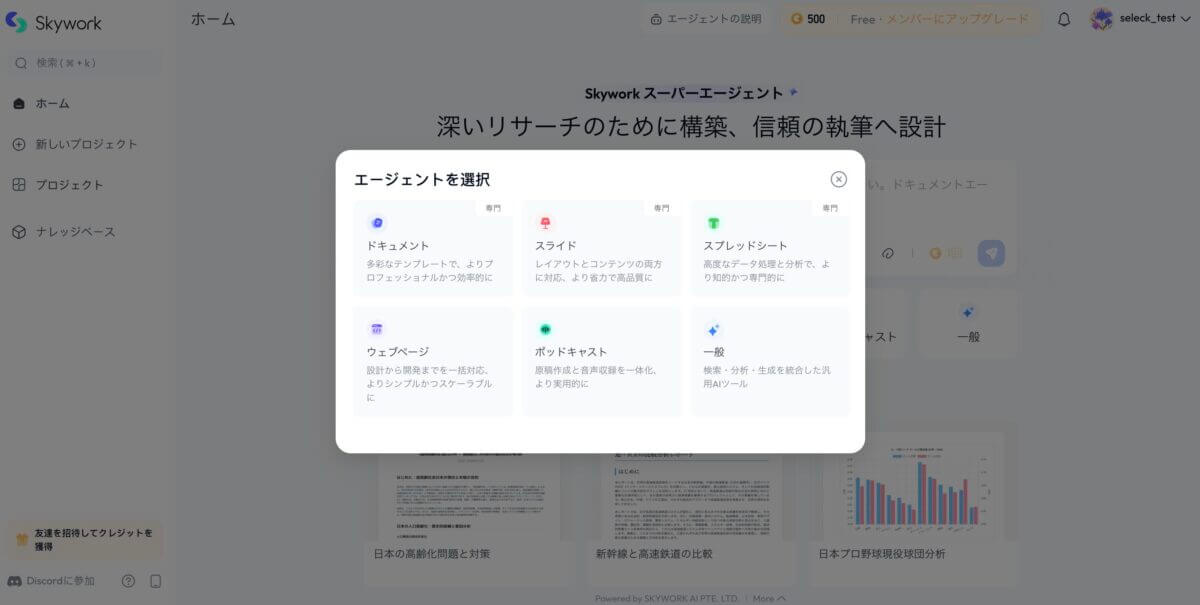Open ナレッジベース in the sidebar
The height and width of the screenshot is (605, 1200).
(85, 232)
